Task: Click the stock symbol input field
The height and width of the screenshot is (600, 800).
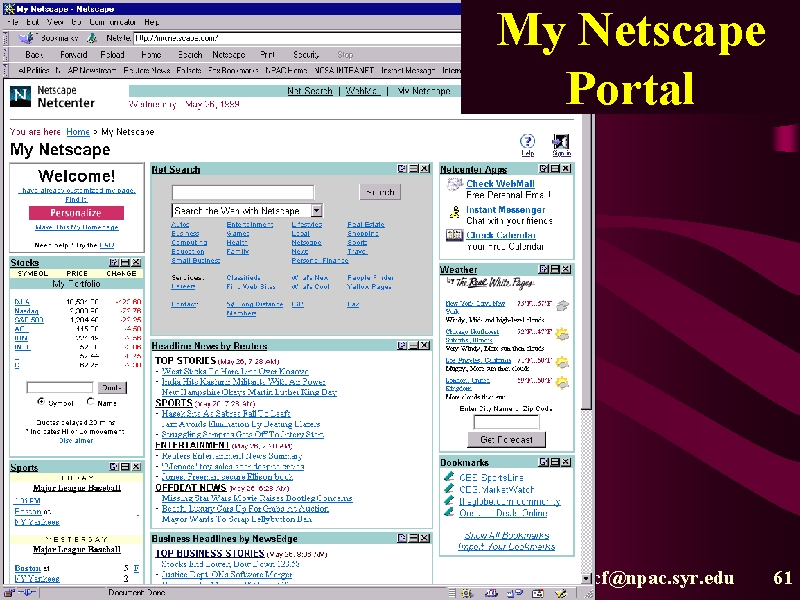Action: point(60,388)
